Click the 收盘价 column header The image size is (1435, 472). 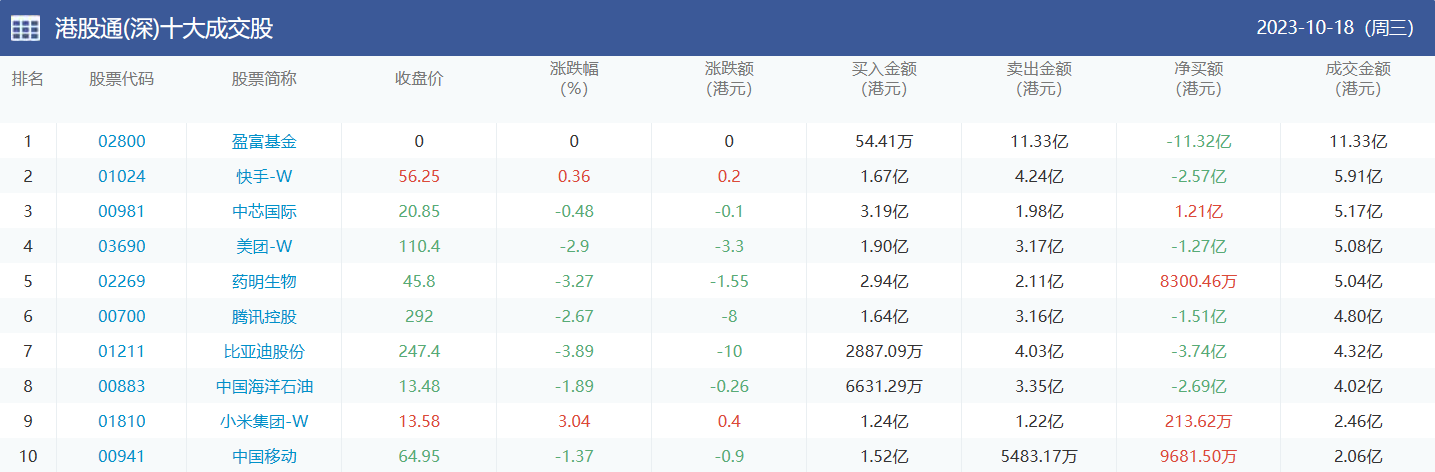point(419,79)
